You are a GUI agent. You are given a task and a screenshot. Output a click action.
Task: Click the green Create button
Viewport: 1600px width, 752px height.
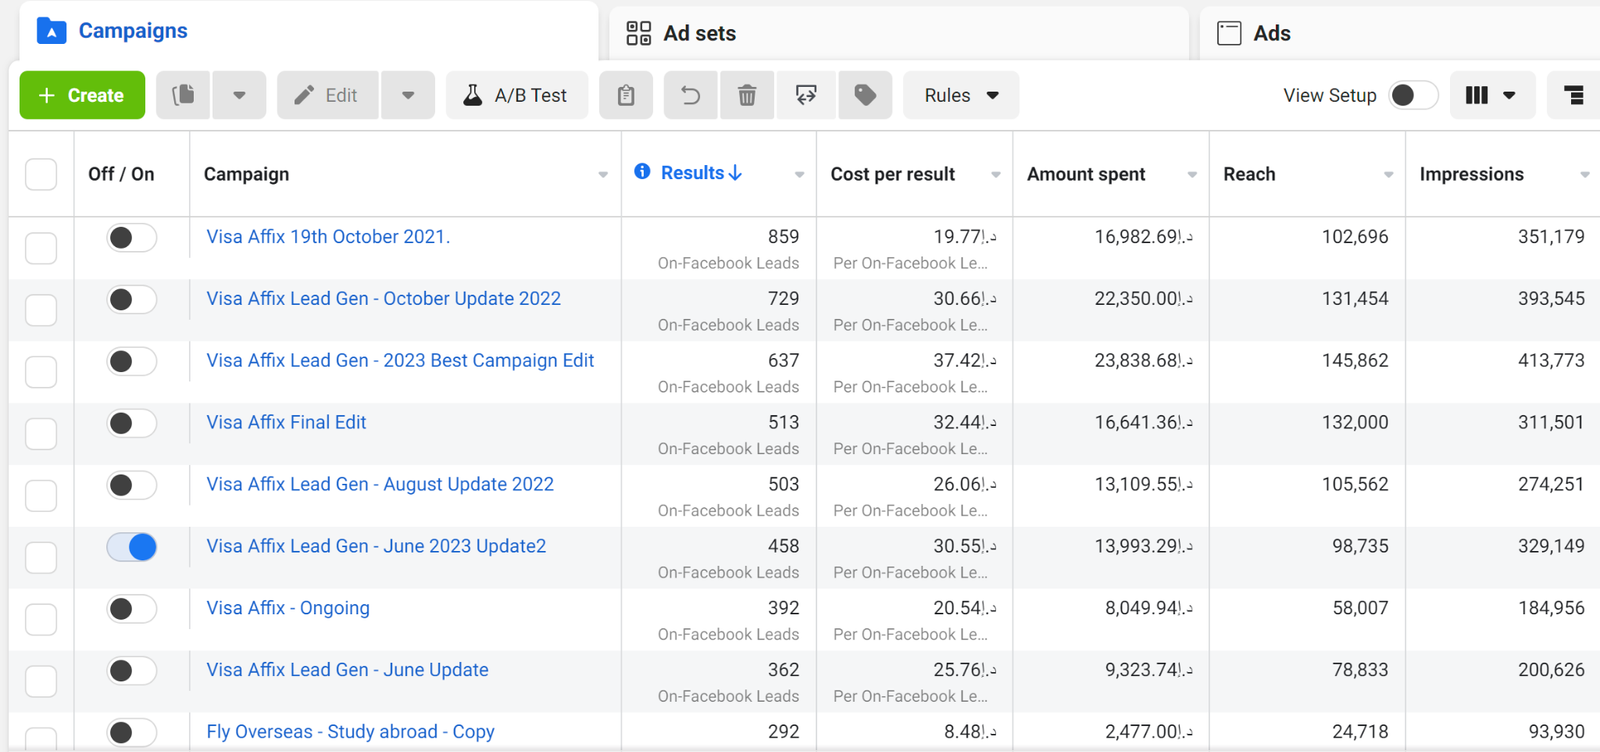(82, 95)
